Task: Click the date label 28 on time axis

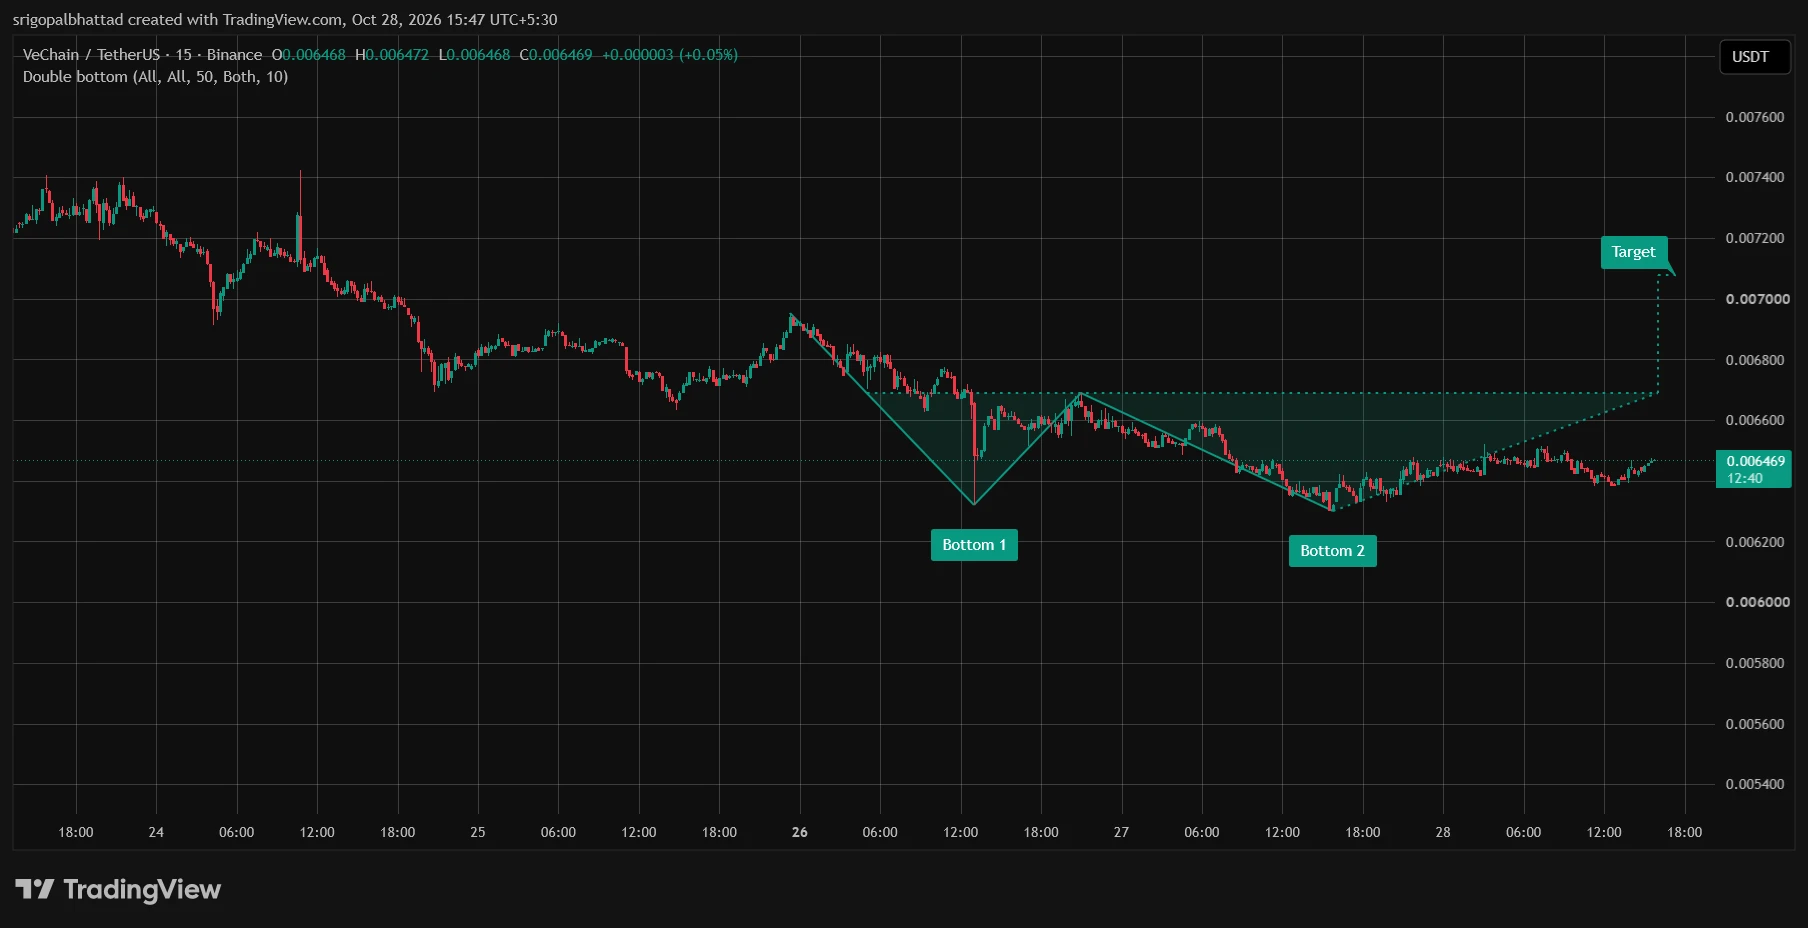Action: point(1443,832)
